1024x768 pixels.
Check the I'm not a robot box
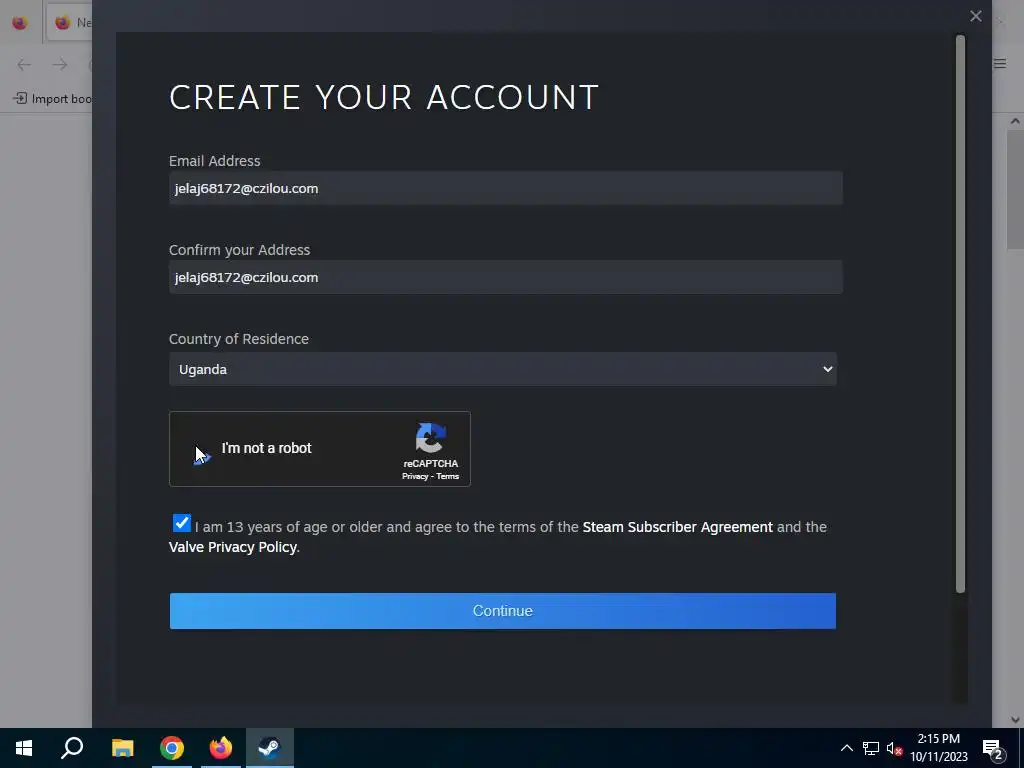tap(202, 449)
